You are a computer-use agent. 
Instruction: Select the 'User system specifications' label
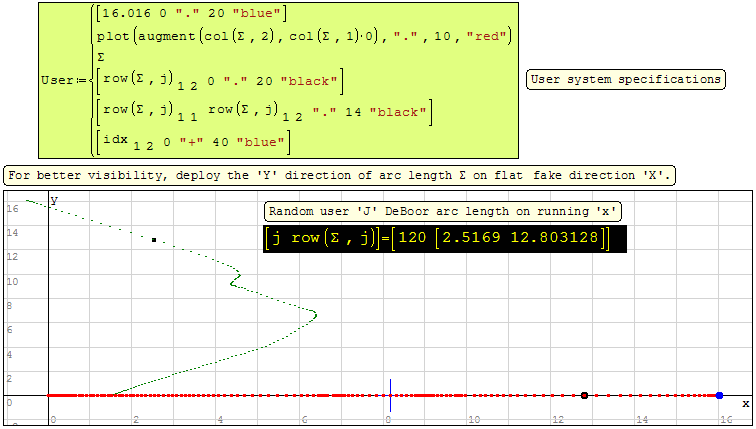click(x=625, y=79)
